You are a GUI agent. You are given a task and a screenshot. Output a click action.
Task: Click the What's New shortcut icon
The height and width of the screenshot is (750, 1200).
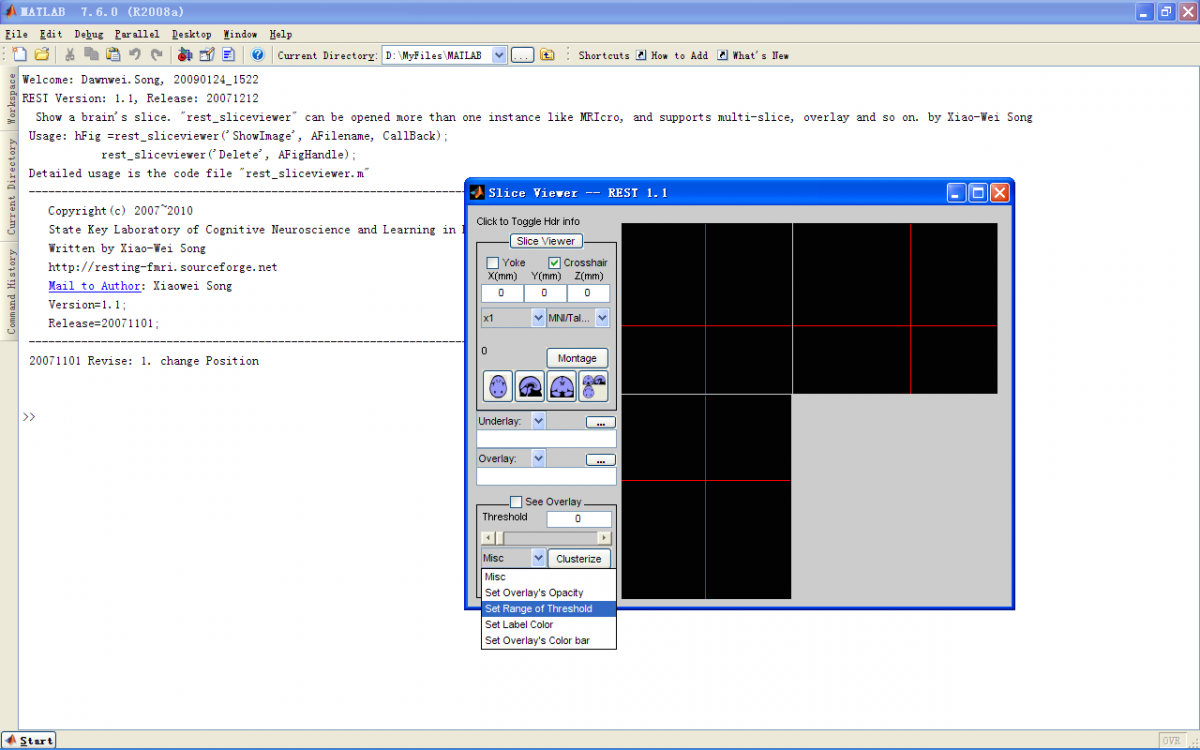[722, 55]
